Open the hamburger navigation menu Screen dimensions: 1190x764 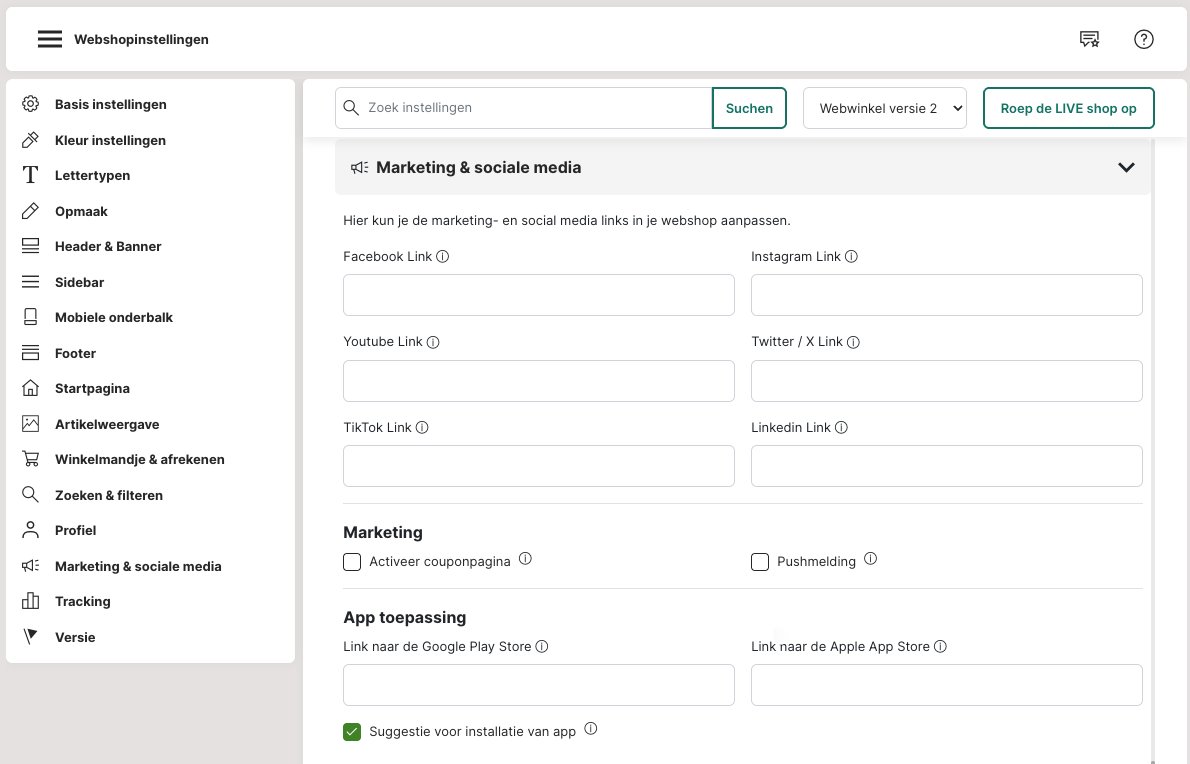[x=50, y=40]
